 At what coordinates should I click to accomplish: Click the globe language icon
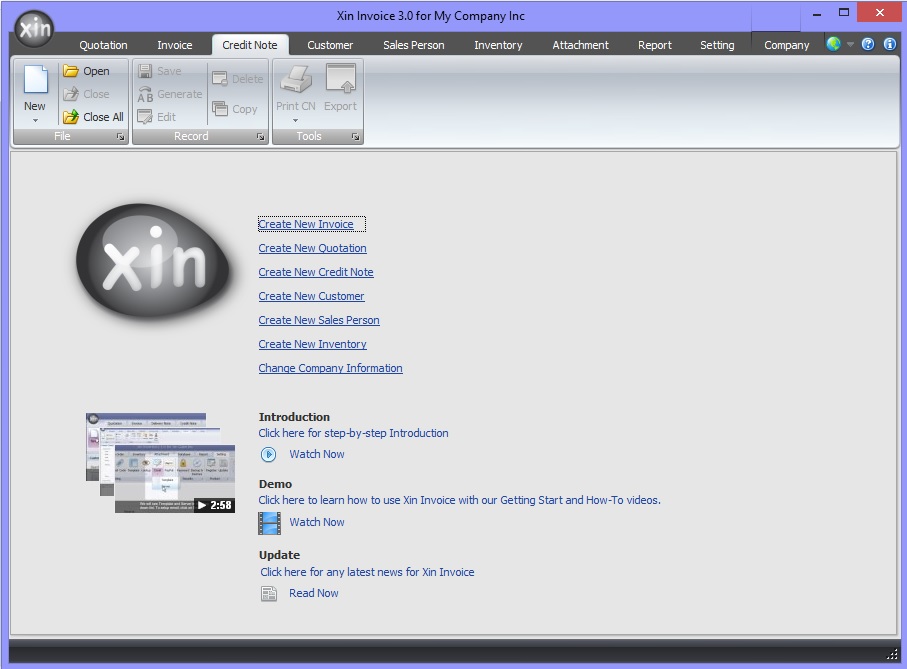[834, 44]
